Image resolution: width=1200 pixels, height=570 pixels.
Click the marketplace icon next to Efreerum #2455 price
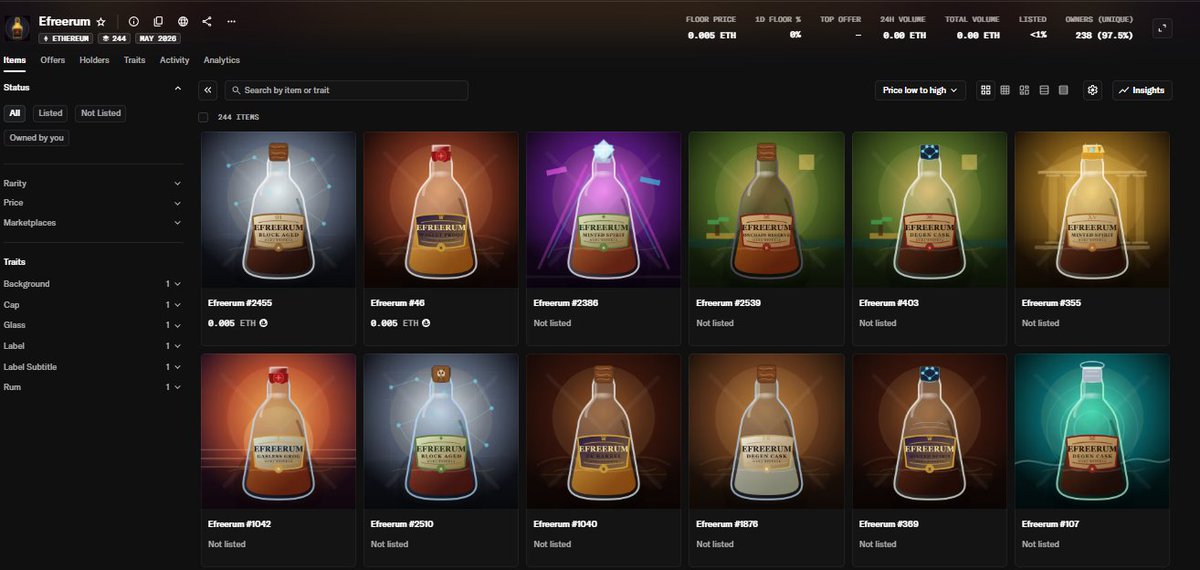click(263, 323)
